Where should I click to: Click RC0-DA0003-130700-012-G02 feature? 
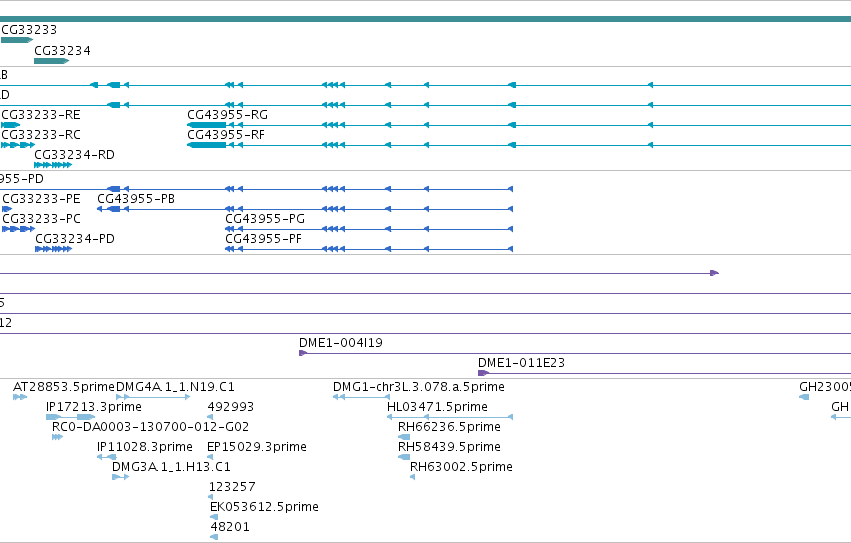pos(58,437)
